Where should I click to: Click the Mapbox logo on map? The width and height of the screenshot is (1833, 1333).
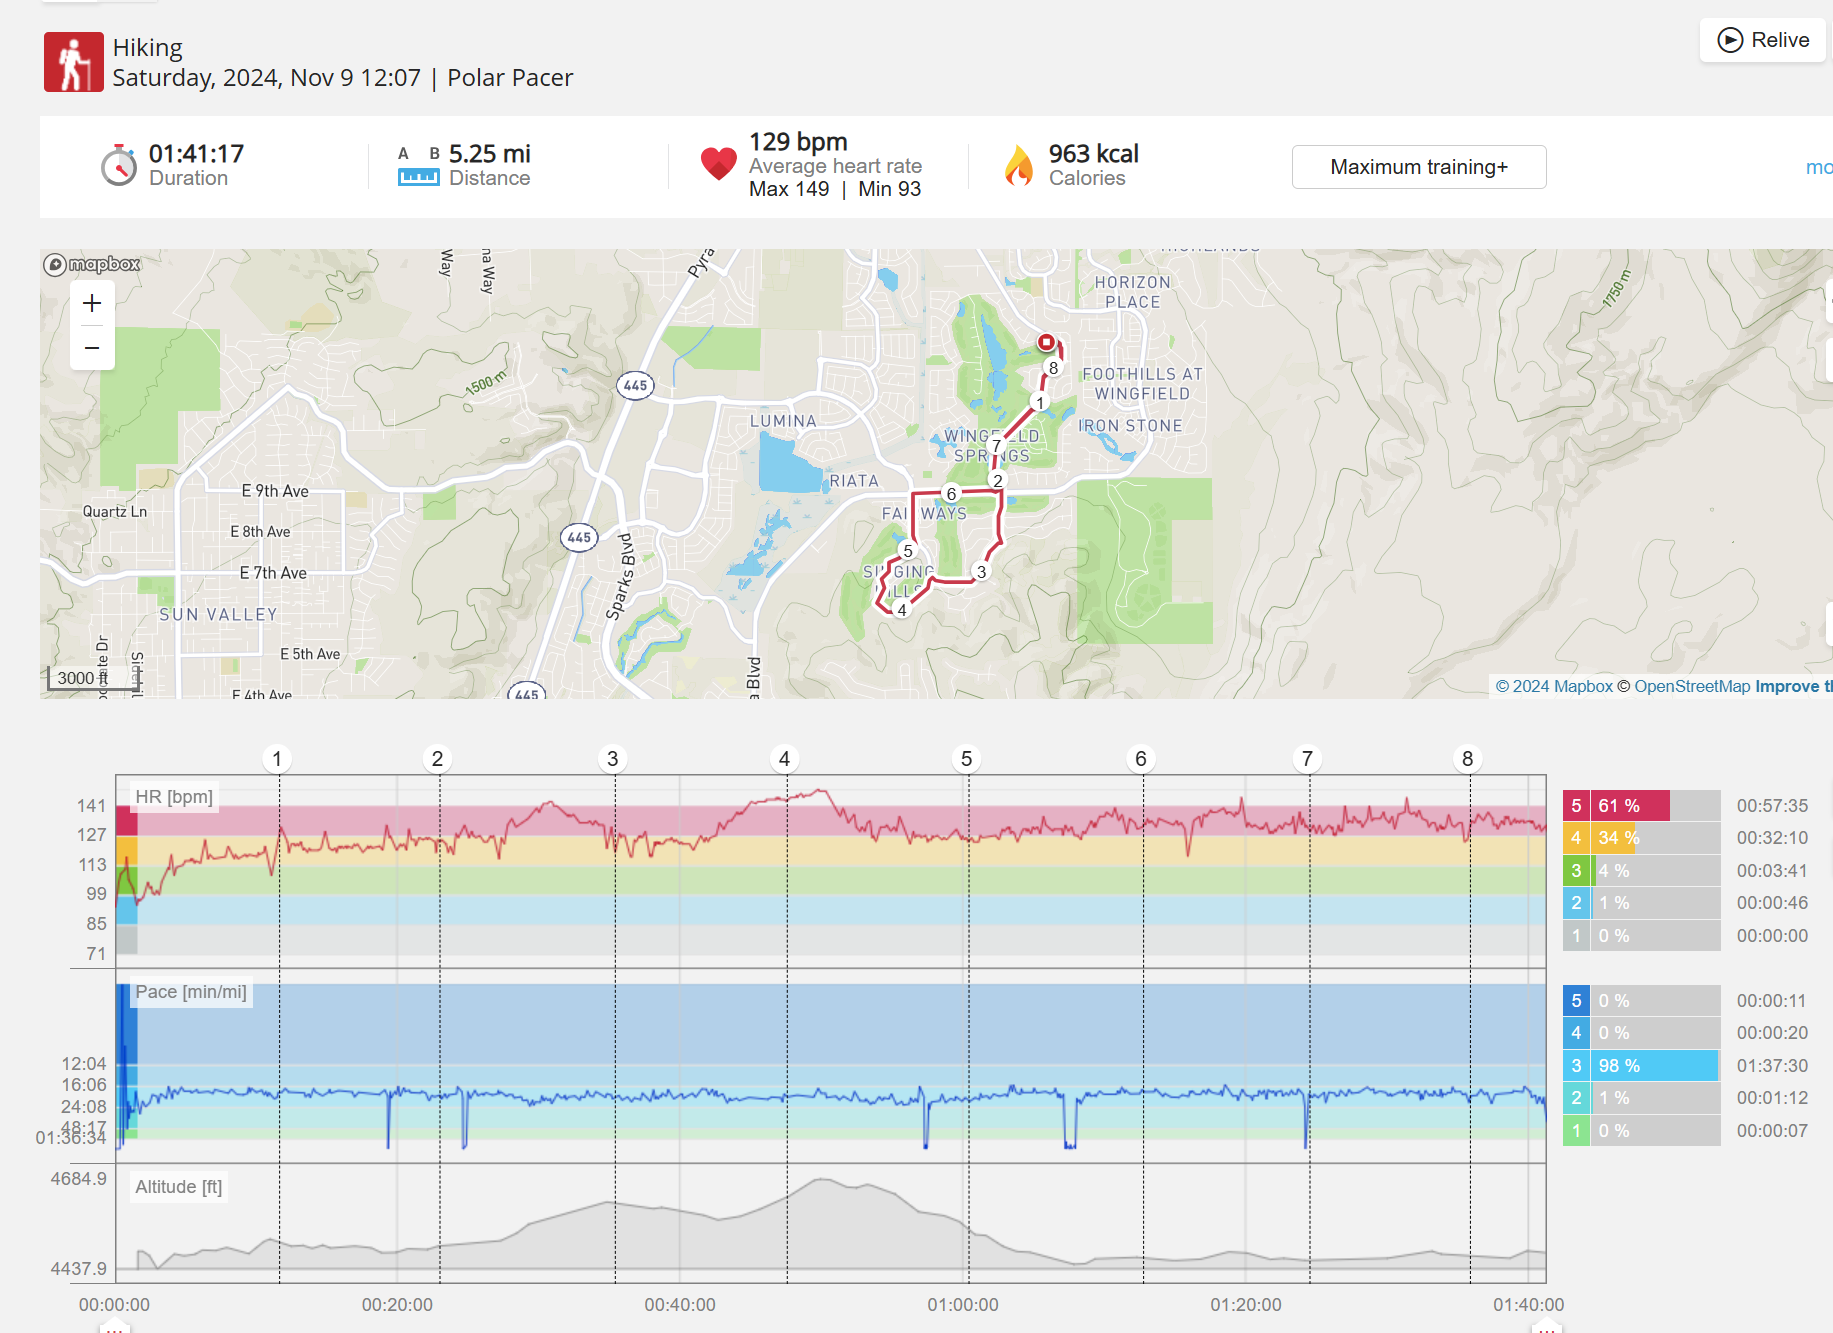92,264
